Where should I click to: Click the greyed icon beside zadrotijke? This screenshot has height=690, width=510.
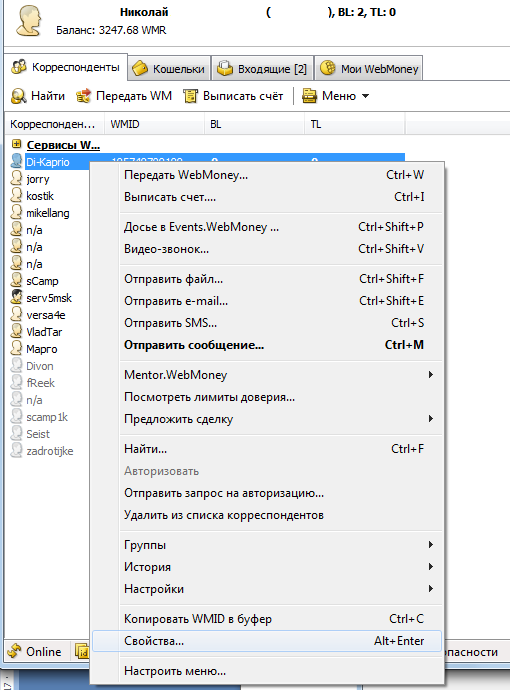(x=16, y=451)
